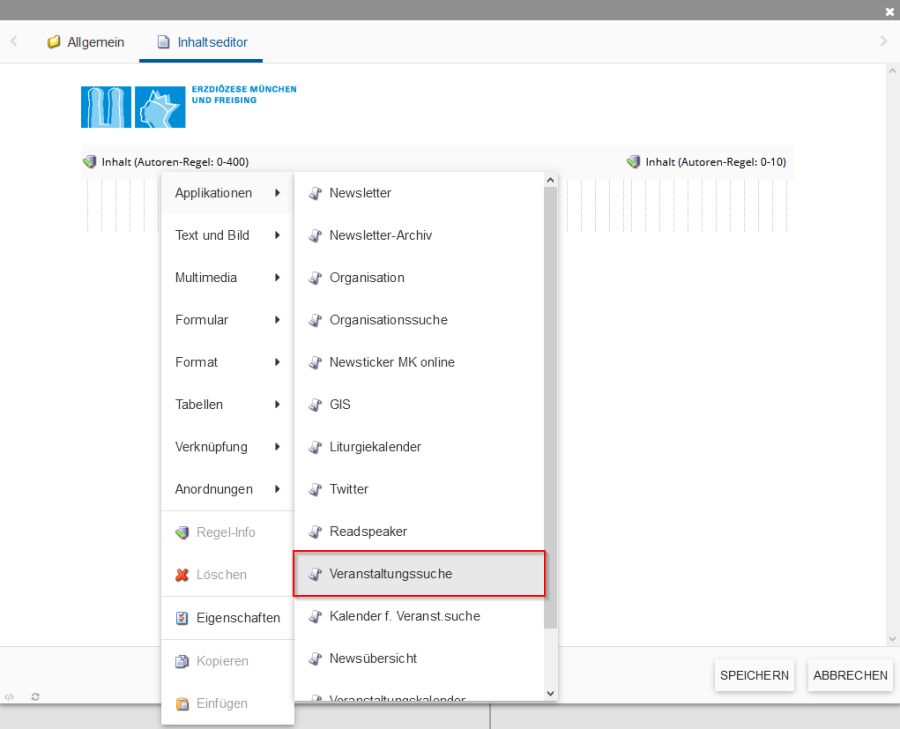This screenshot has height=729, width=900.
Task: Click the Kopieren copy icon
Action: pos(182,661)
